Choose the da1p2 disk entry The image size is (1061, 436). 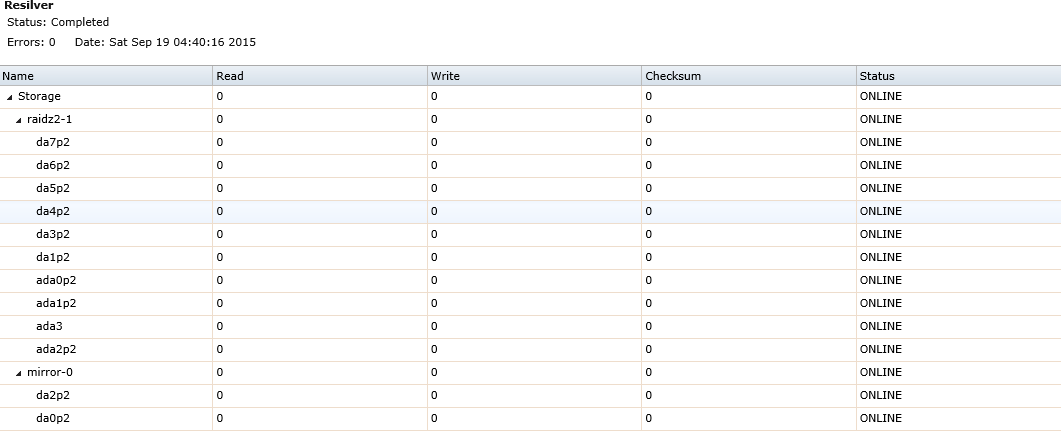pos(53,257)
